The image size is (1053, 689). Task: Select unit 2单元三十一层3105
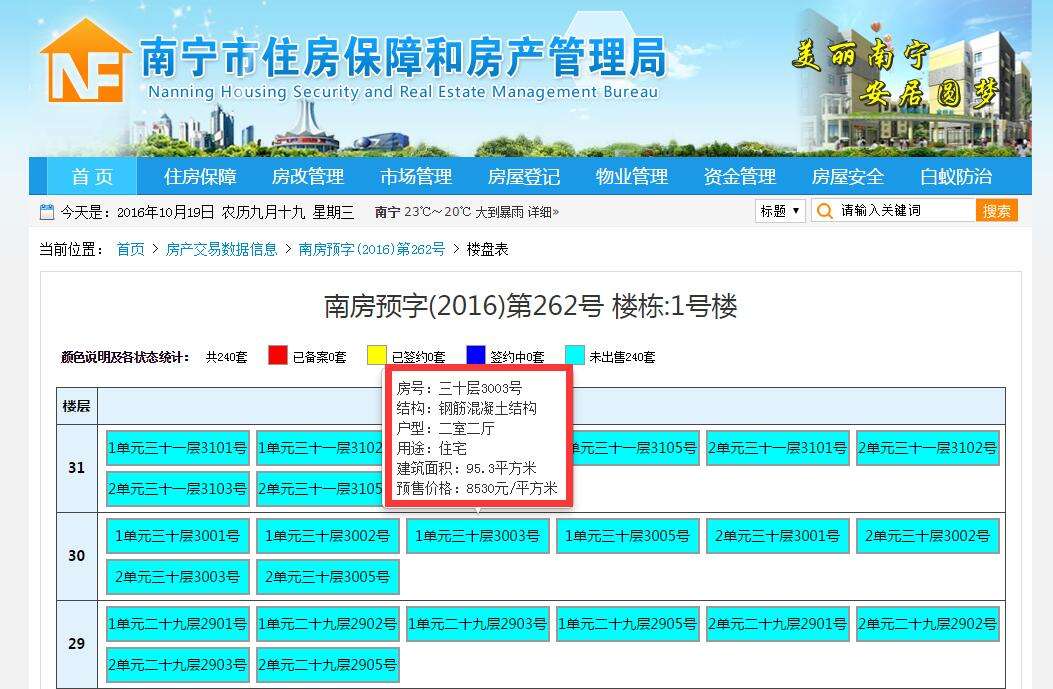click(x=320, y=489)
